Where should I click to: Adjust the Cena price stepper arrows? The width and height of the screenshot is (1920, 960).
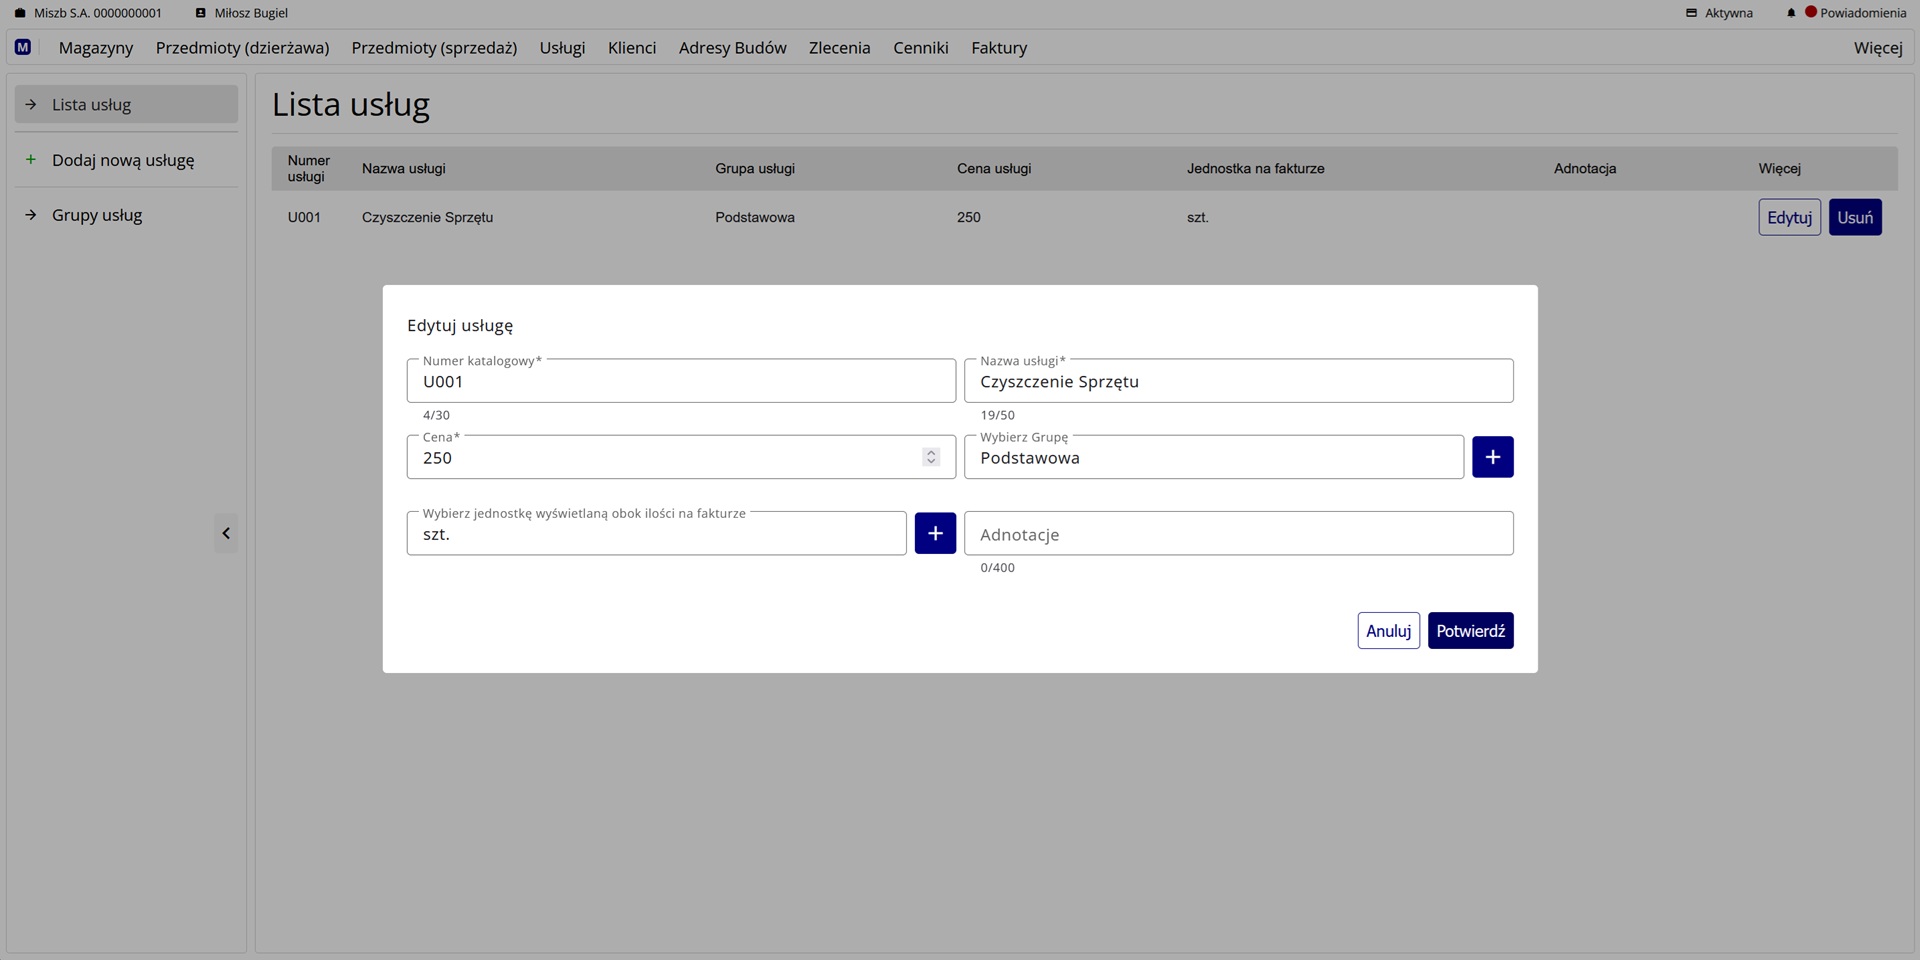pos(931,457)
